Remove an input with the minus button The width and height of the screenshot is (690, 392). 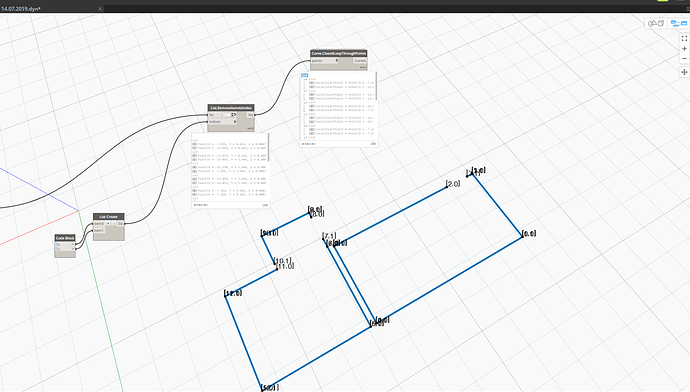(113, 223)
